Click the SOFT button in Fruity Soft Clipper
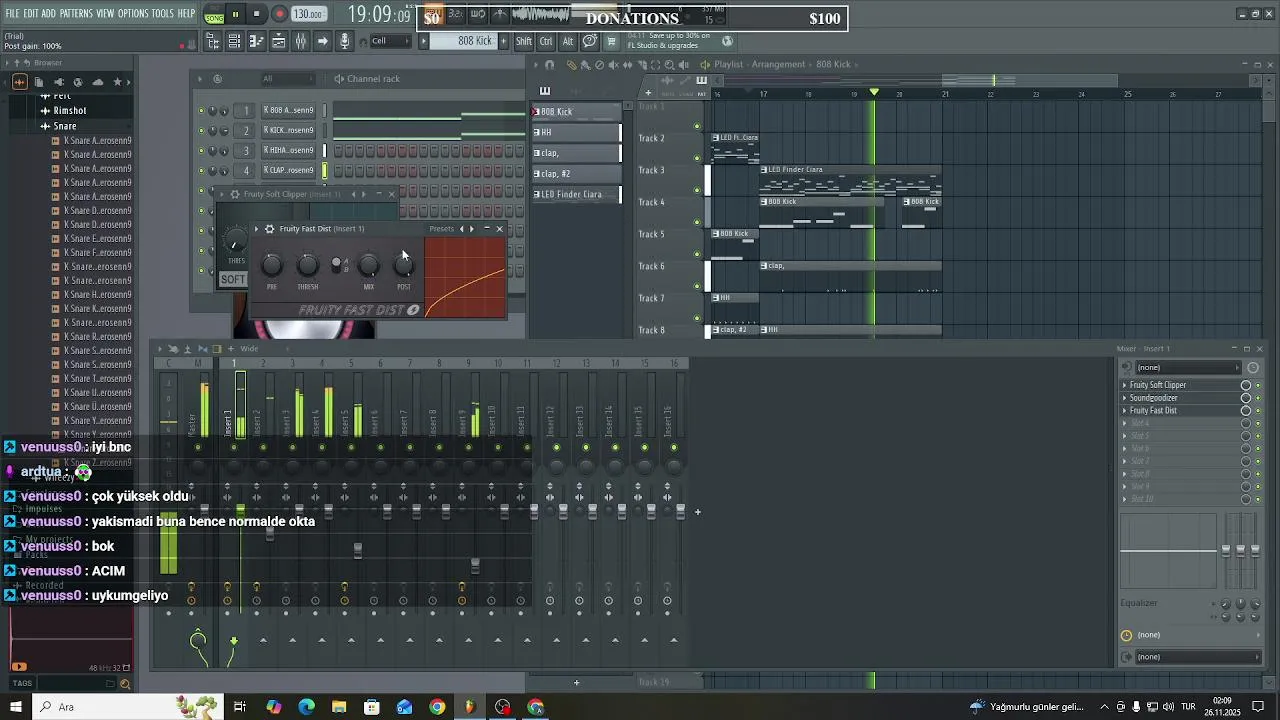The height and width of the screenshot is (720, 1280). (x=233, y=279)
